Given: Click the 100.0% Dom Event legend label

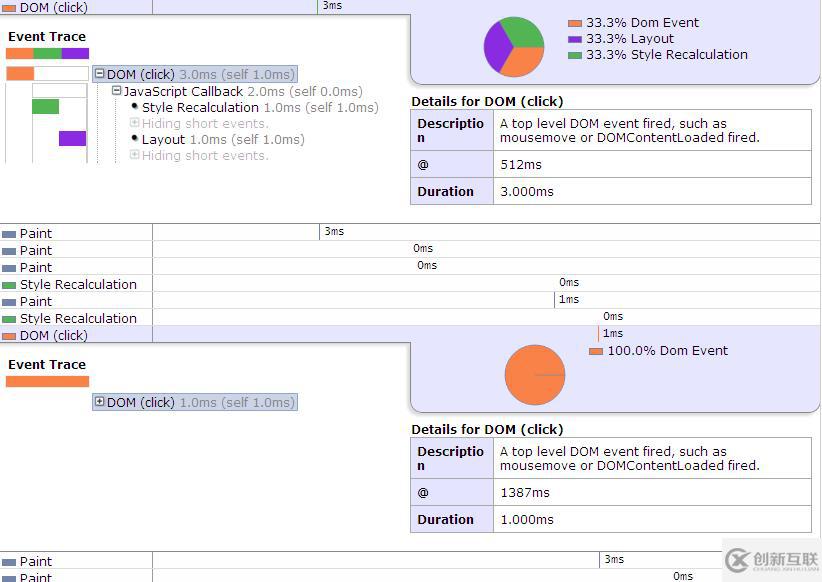Looking at the screenshot, I should (668, 351).
